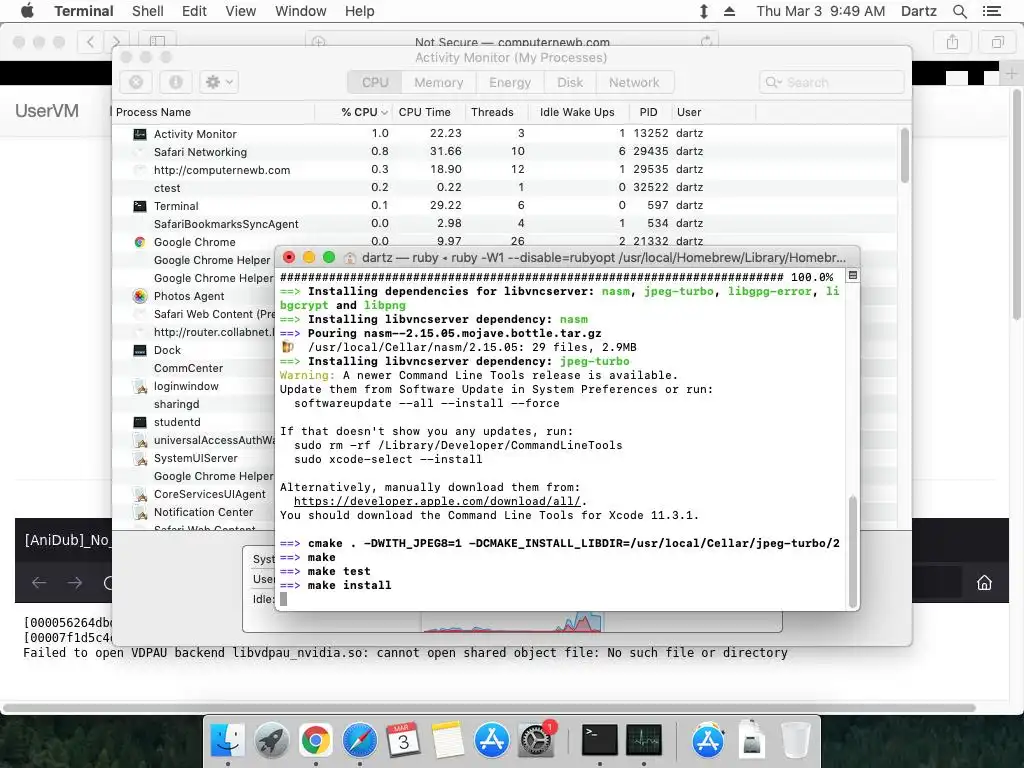Image resolution: width=1024 pixels, height=768 pixels.
Task: Open Calendar from the Dock
Action: [x=404, y=740]
